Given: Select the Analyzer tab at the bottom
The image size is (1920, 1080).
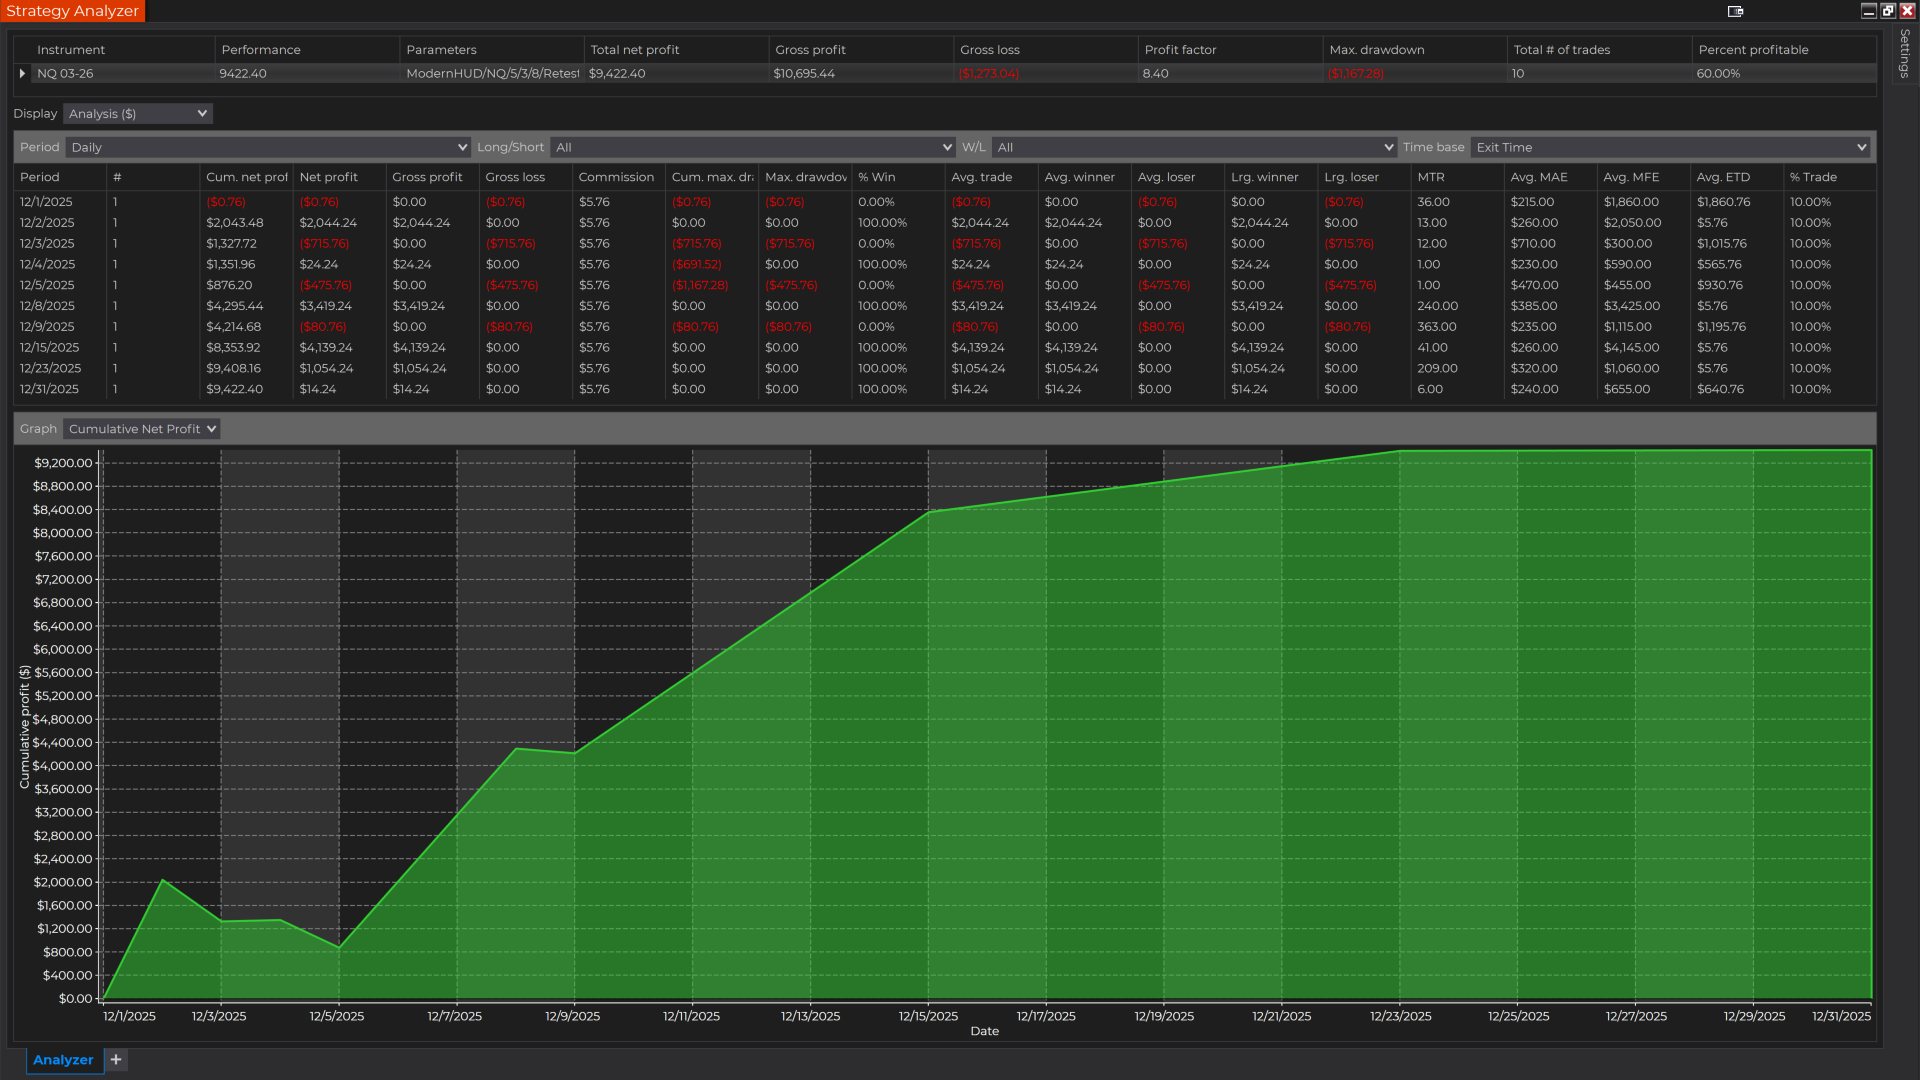Looking at the screenshot, I should point(62,1059).
